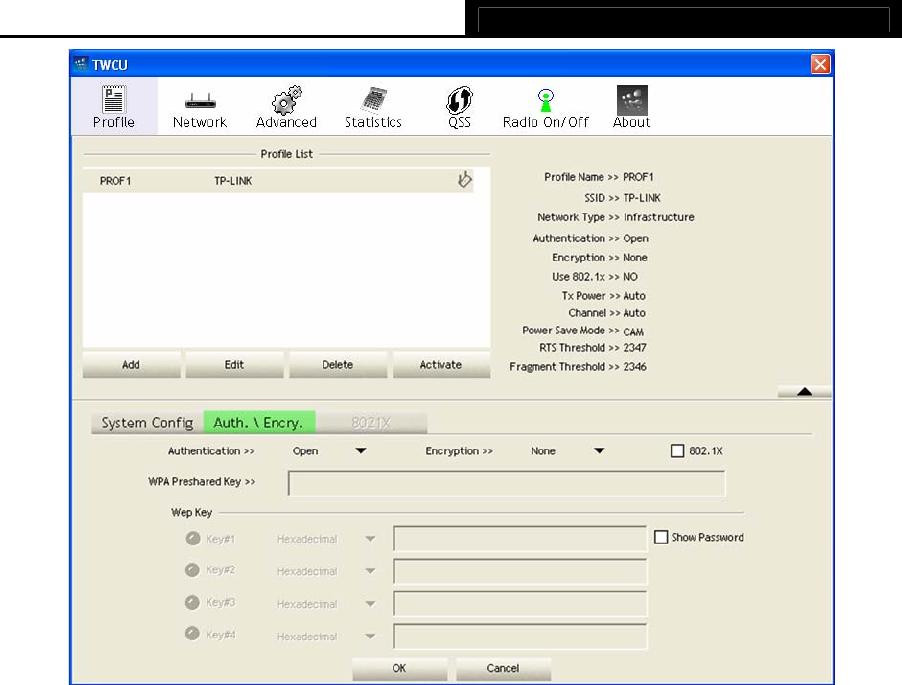Select the Key#1 radio button
The height and width of the screenshot is (685, 902).
tap(193, 538)
